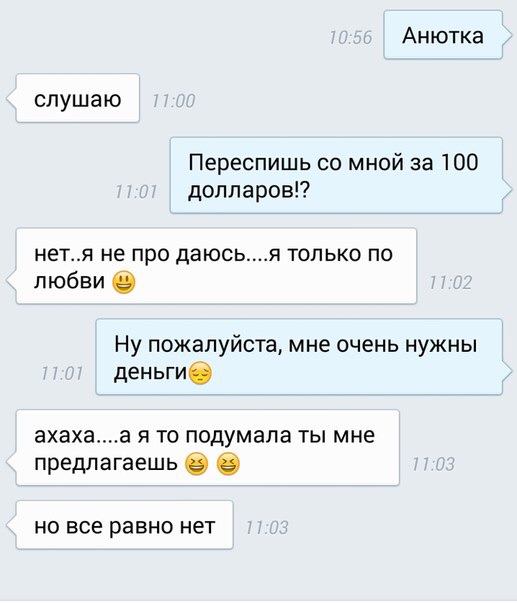The width and height of the screenshot is (517, 604).
Task: Tap the 'ахаха....а я то подумала' message
Action: 204,448
